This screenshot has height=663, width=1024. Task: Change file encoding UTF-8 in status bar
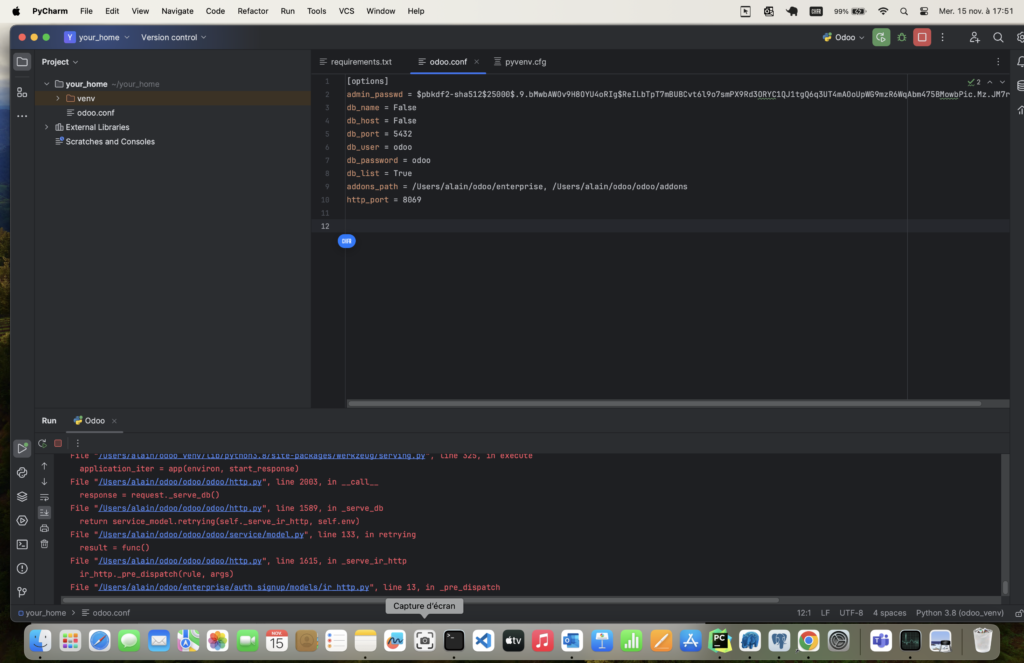pyautogui.click(x=851, y=613)
